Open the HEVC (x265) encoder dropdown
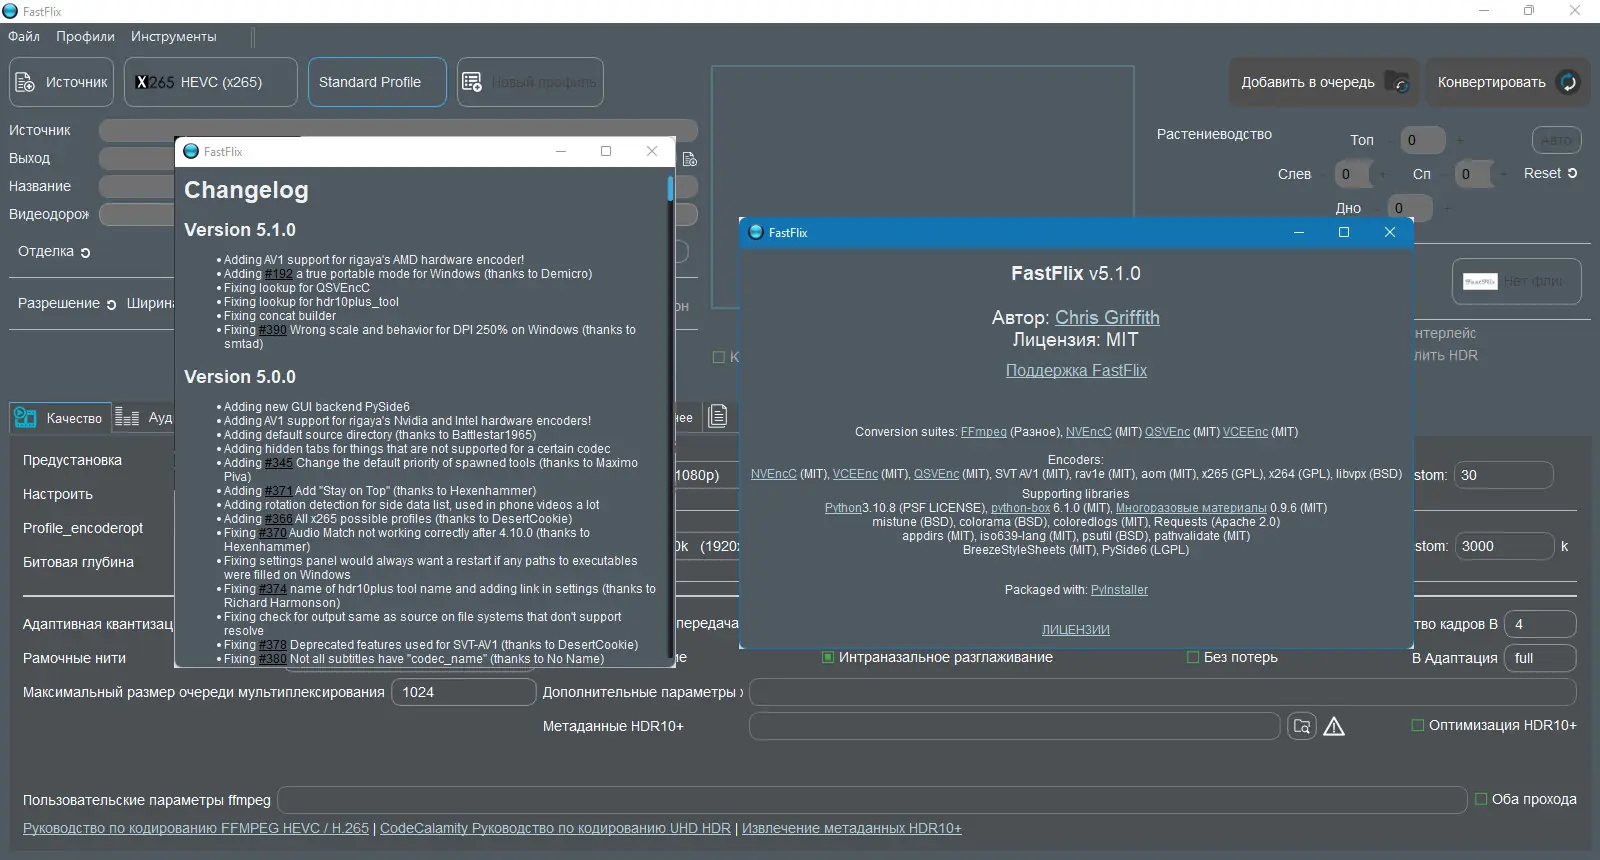The image size is (1600, 860). pos(211,82)
